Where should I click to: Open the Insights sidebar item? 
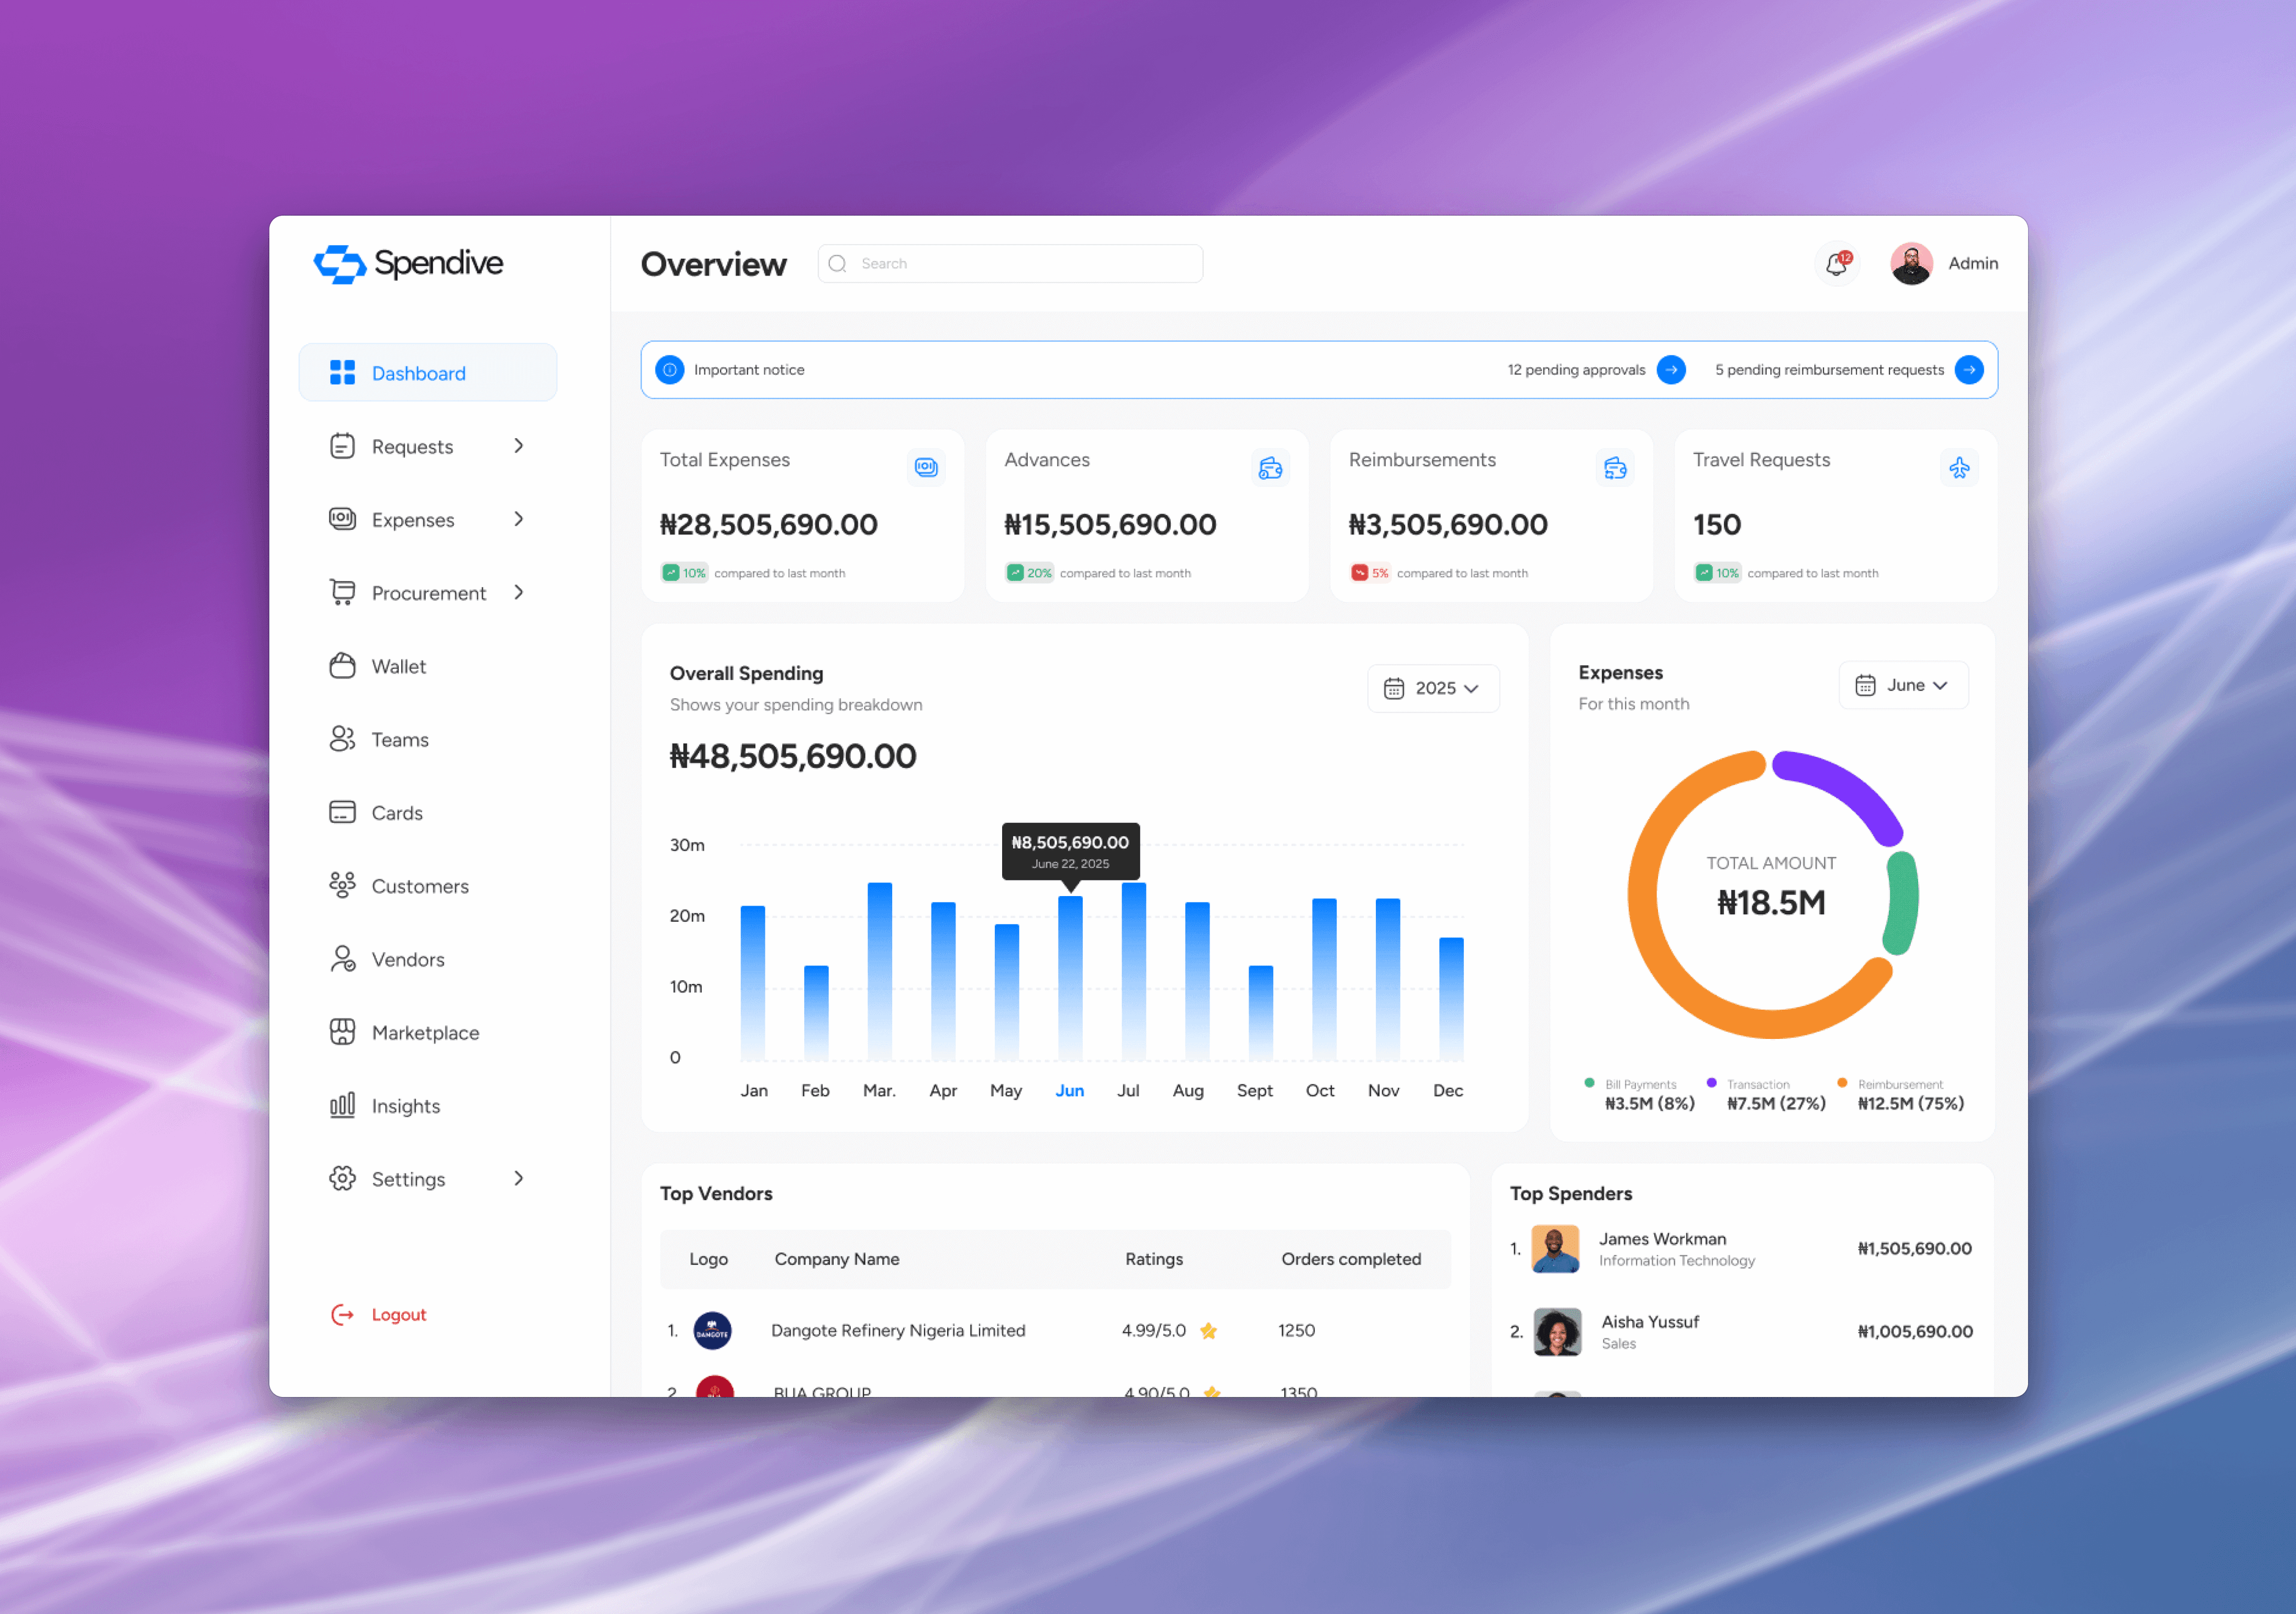tap(405, 1105)
